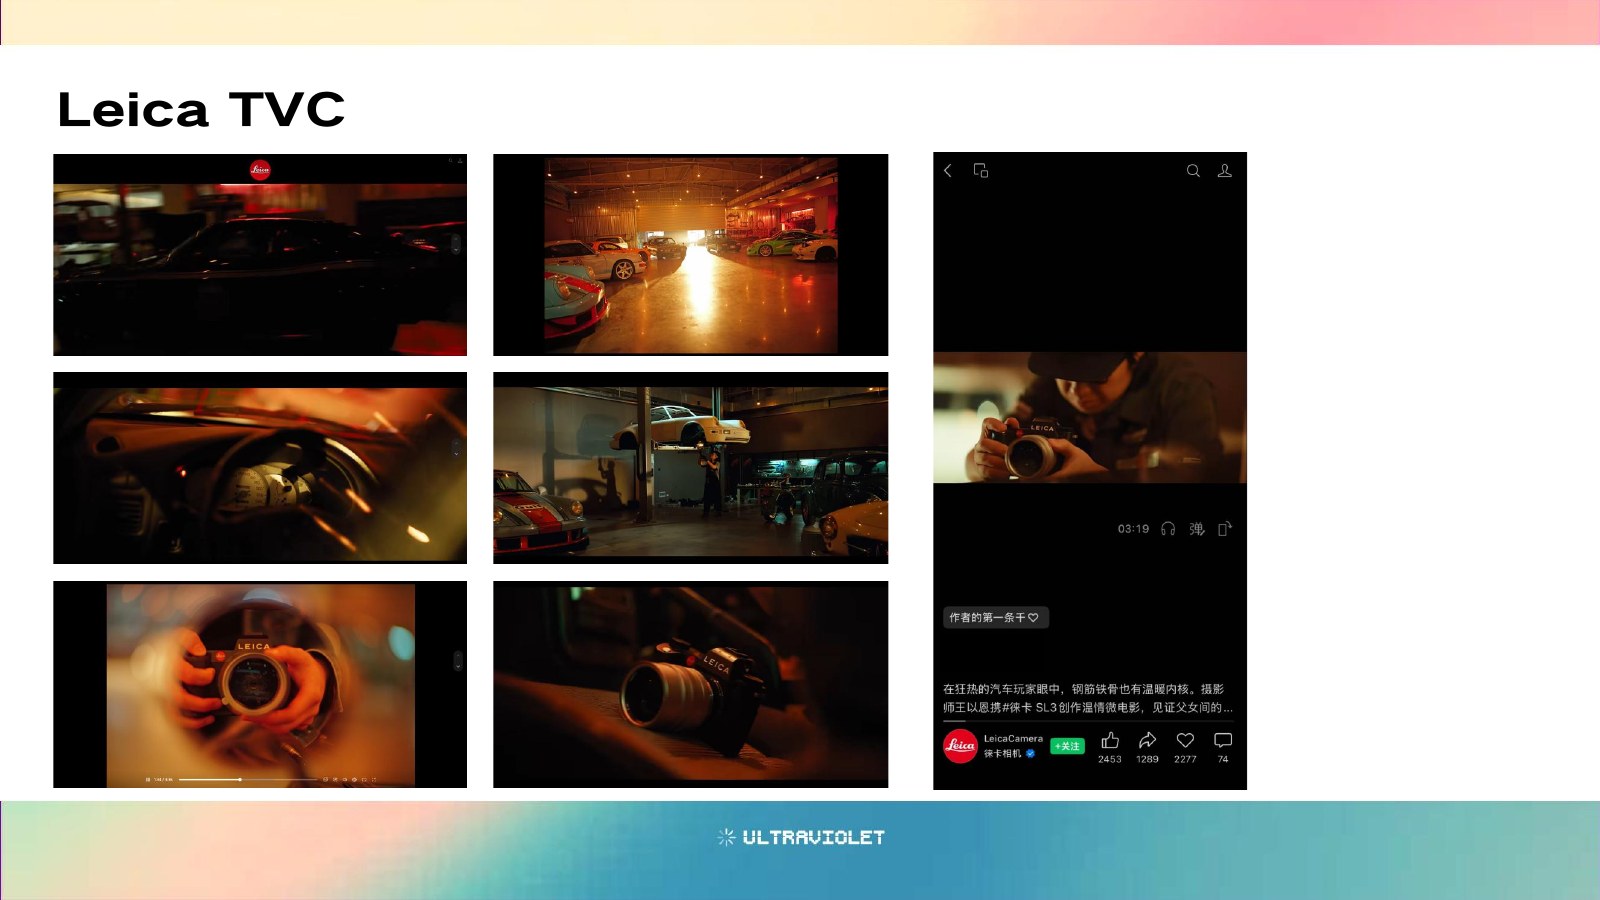This screenshot has height=900, width=1600.
Task: Open picture-in-picture icon beside back arrow
Action: tap(981, 171)
